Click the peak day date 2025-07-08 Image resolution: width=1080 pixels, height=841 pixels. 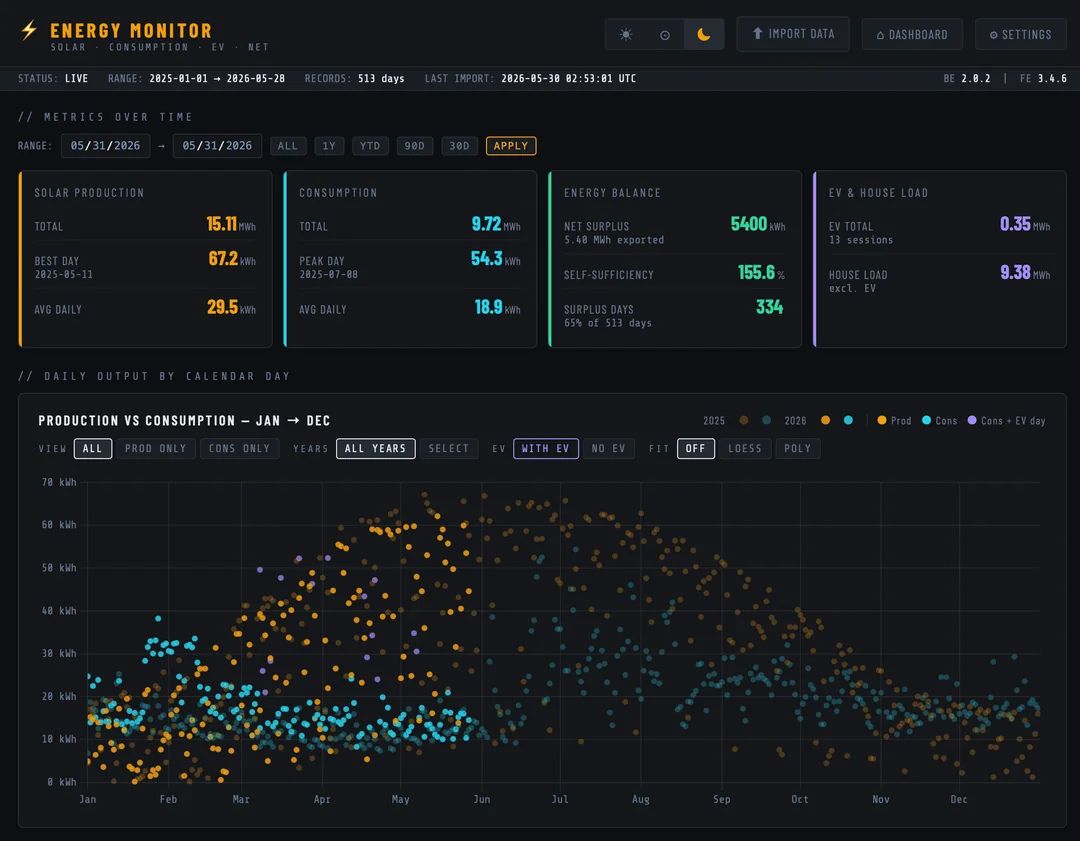tap(329, 275)
